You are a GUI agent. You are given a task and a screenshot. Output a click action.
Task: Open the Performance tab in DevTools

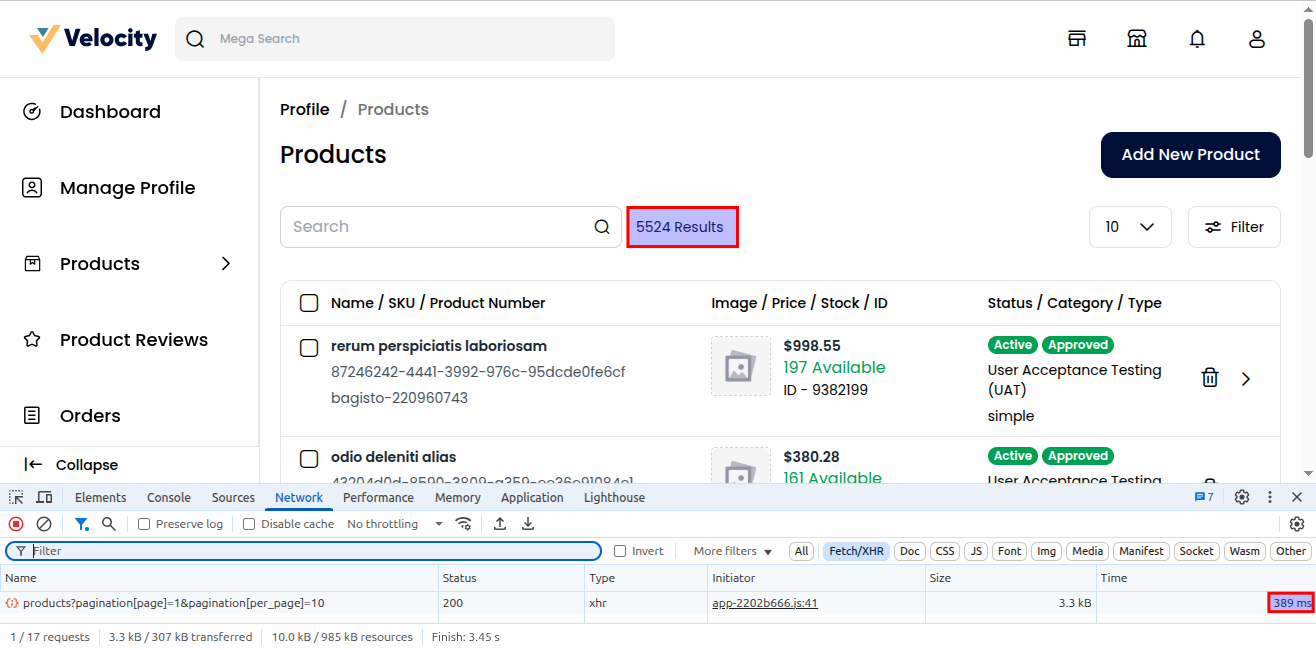point(378,497)
